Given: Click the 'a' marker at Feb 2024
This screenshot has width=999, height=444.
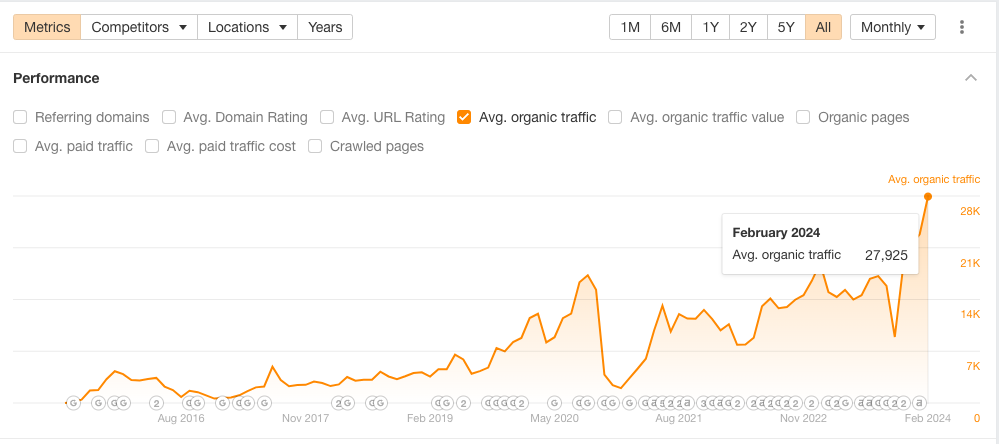Looking at the screenshot, I should pos(919,403).
